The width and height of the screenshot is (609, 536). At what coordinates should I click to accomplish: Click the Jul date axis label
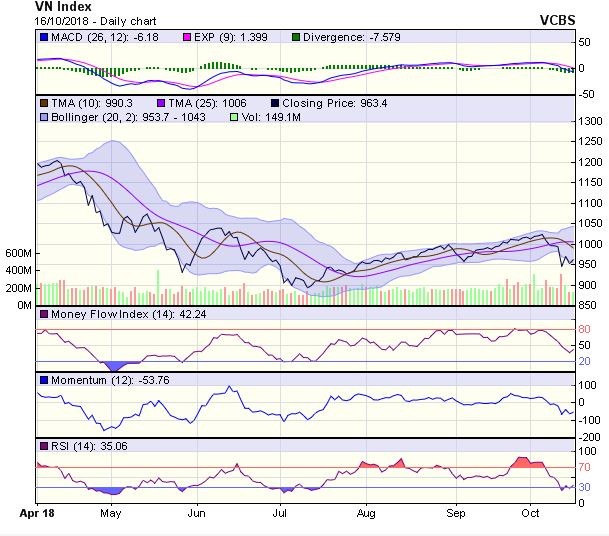(280, 513)
